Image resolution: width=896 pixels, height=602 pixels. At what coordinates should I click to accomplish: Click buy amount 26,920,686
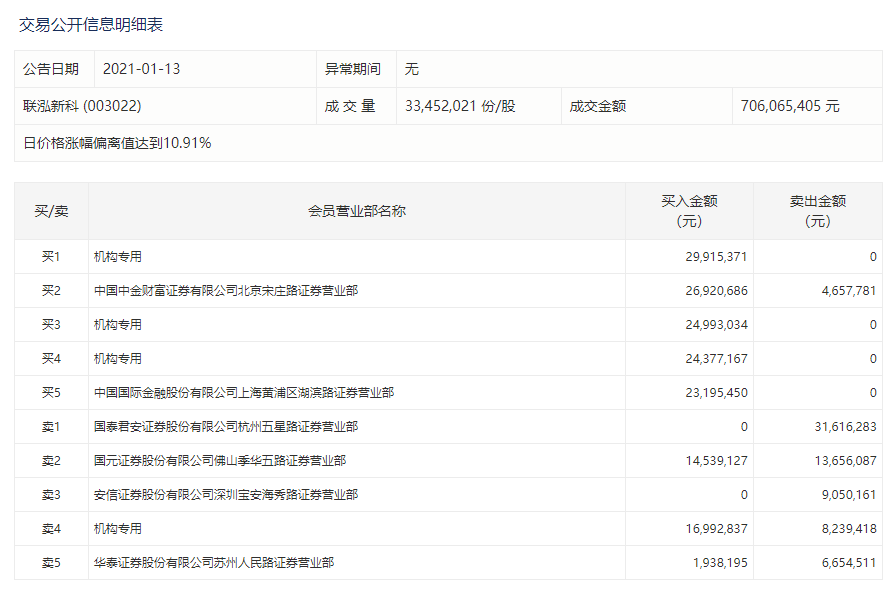click(717, 291)
